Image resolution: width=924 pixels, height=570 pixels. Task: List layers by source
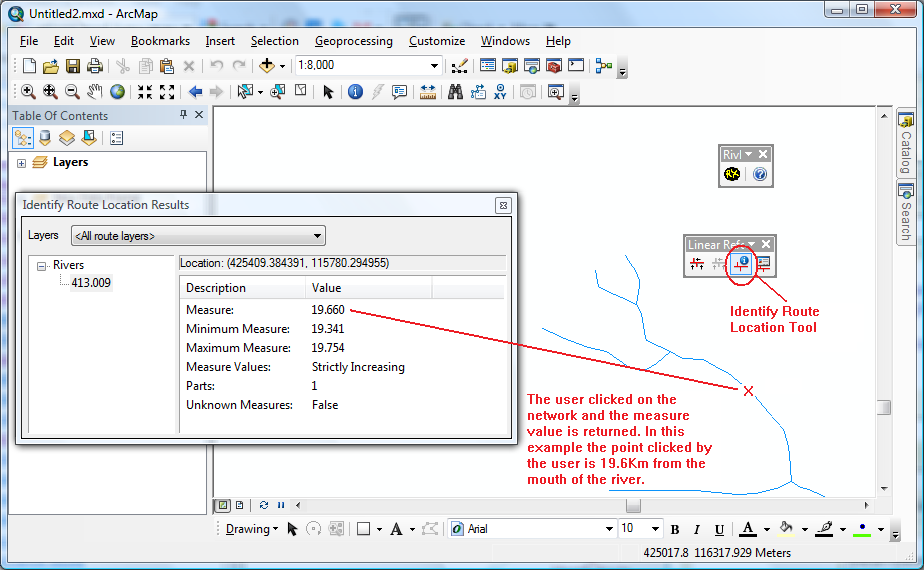pyautogui.click(x=45, y=139)
